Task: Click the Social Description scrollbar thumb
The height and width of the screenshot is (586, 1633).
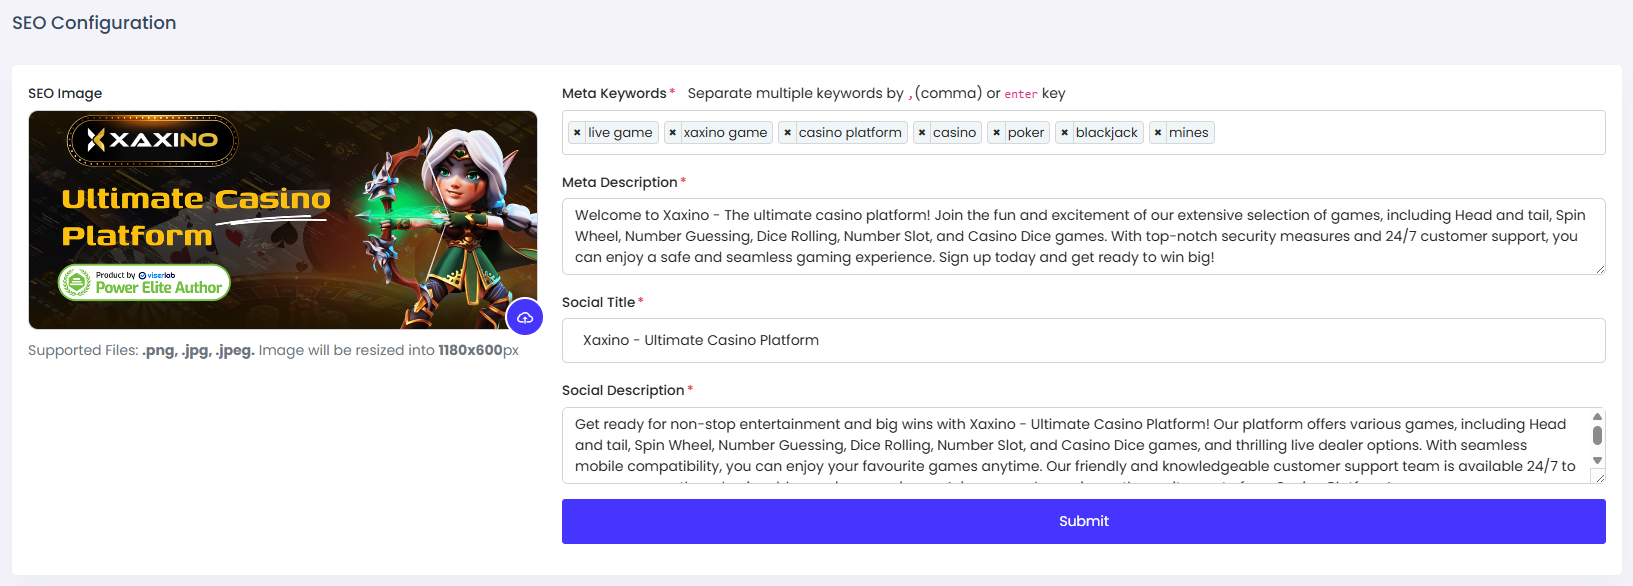Action: tap(1597, 435)
